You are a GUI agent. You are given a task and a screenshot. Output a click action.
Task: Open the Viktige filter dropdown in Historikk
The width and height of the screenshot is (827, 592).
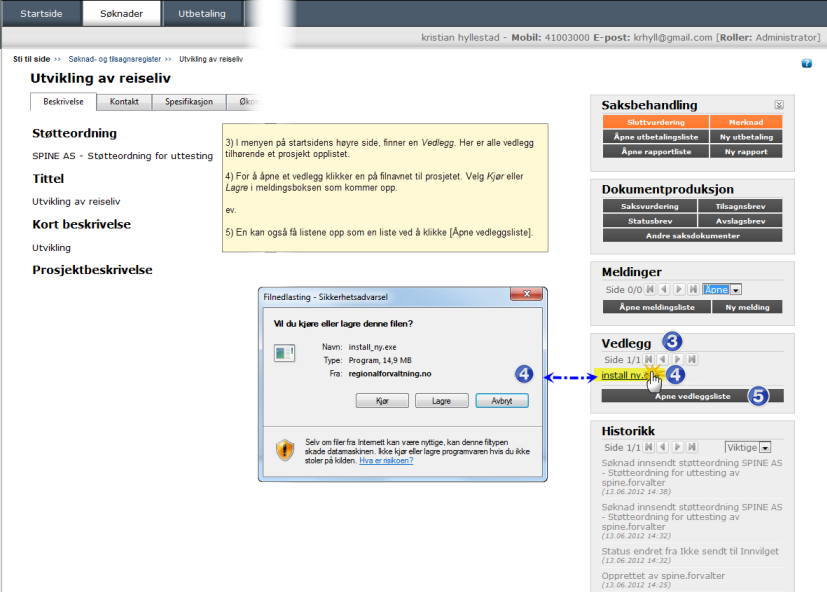click(748, 447)
